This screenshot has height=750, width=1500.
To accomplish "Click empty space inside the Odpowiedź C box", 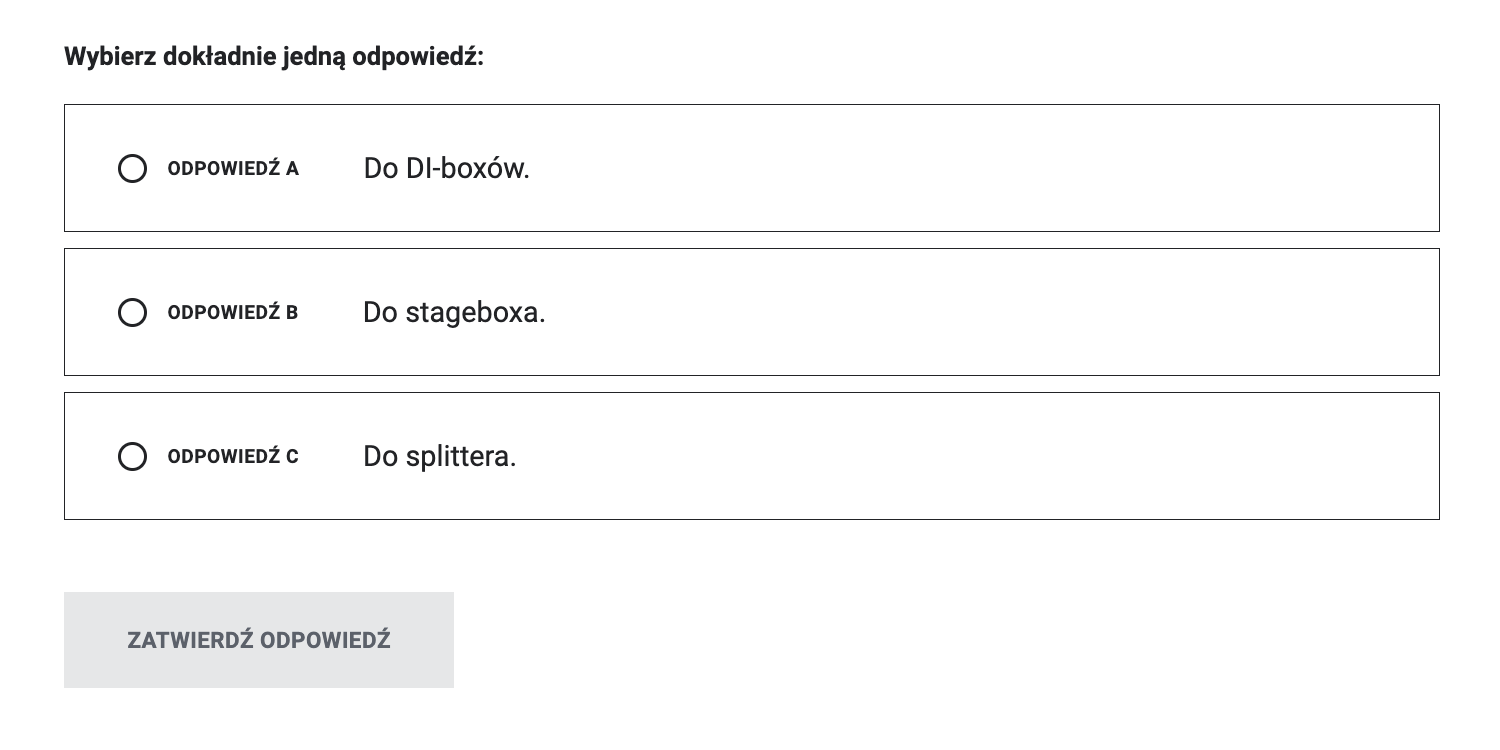I will click(950, 457).
